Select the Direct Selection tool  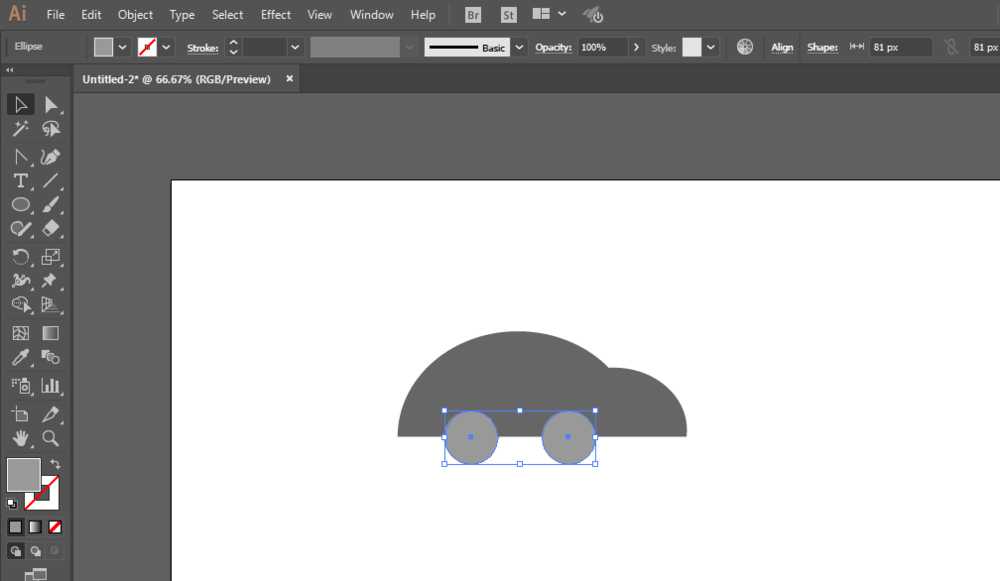(x=51, y=105)
